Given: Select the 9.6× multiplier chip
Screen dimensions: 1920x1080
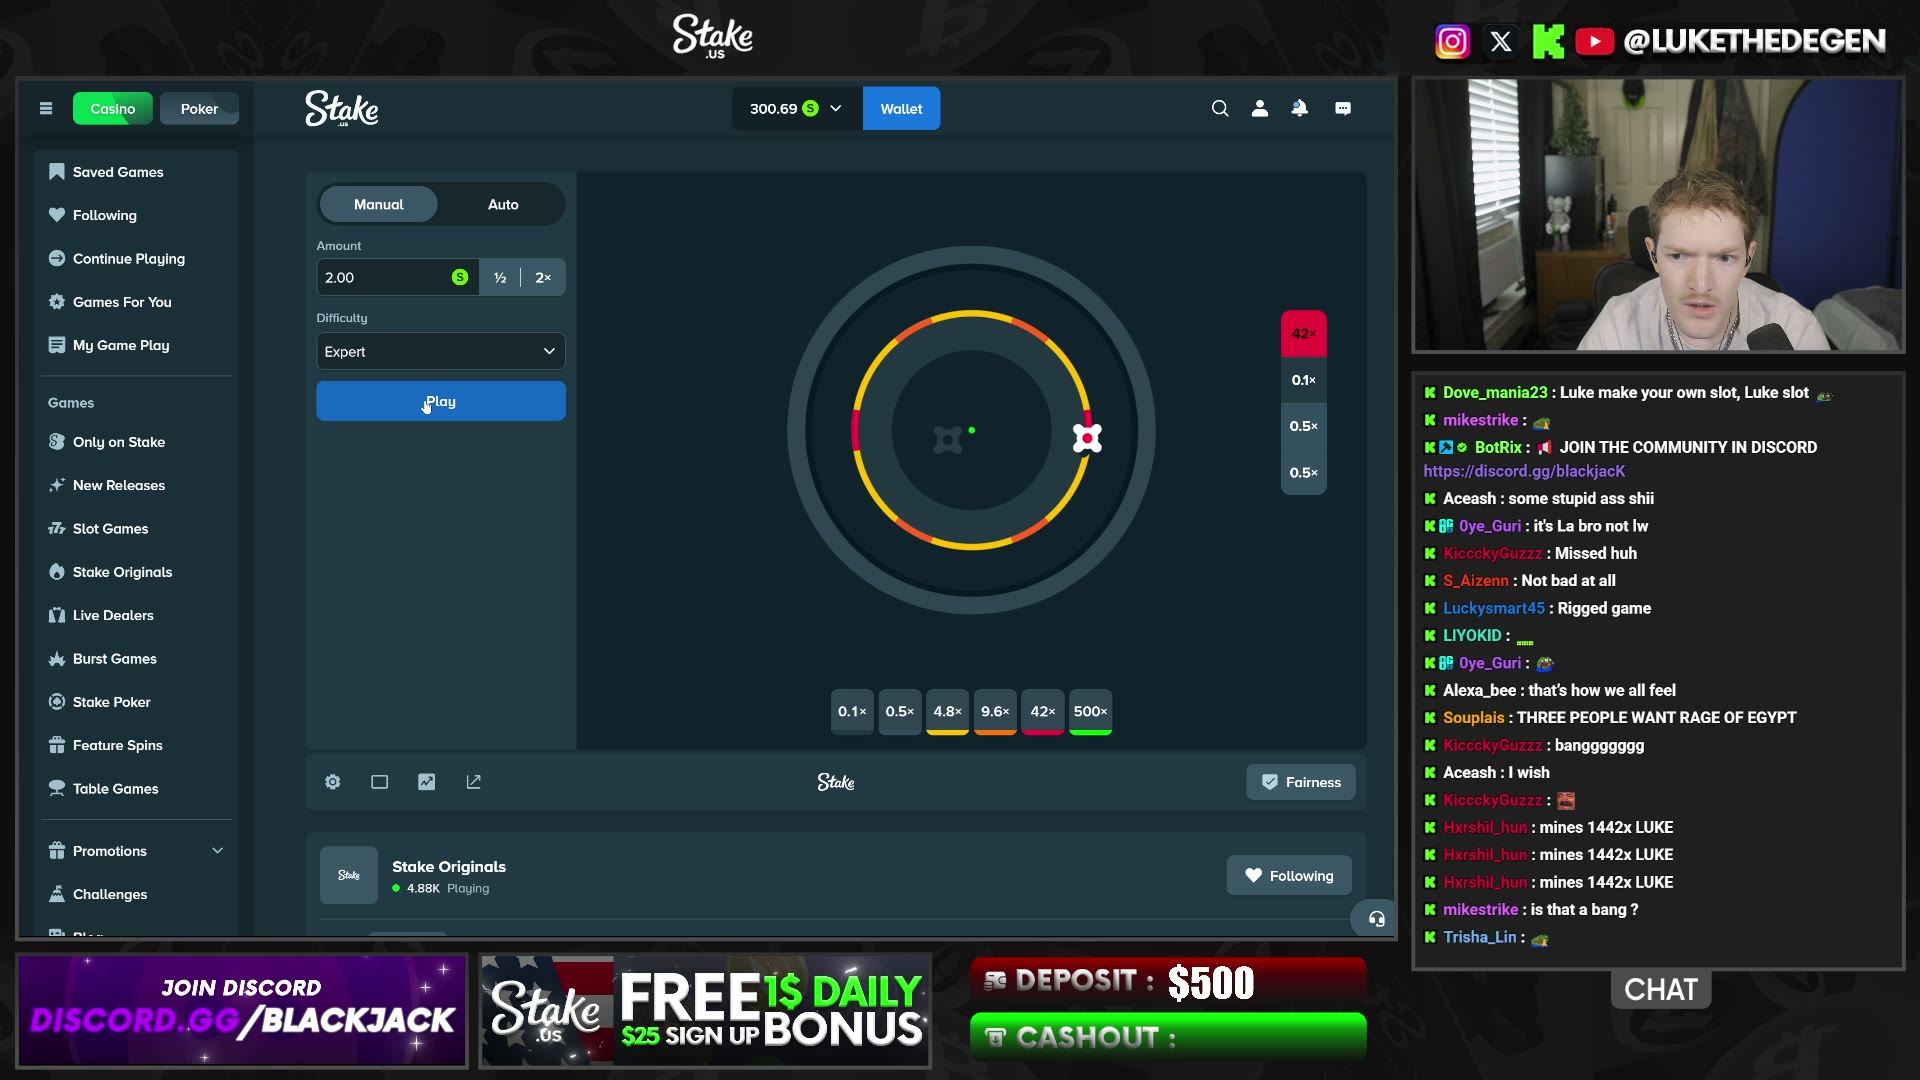Looking at the screenshot, I should pos(995,712).
